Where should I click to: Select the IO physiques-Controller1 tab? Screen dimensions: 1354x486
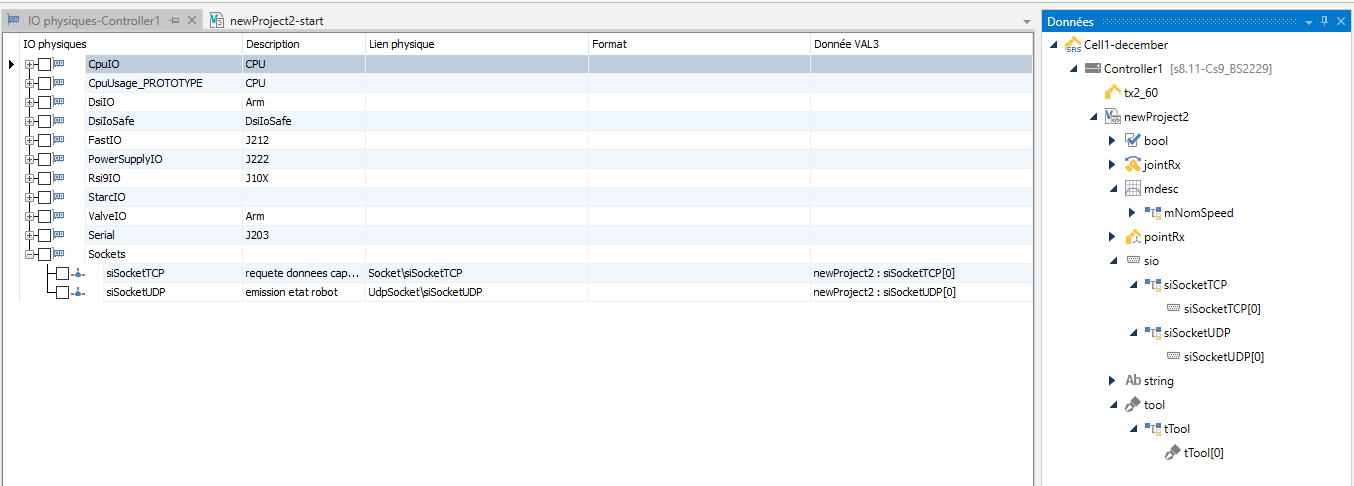pyautogui.click(x=92, y=20)
